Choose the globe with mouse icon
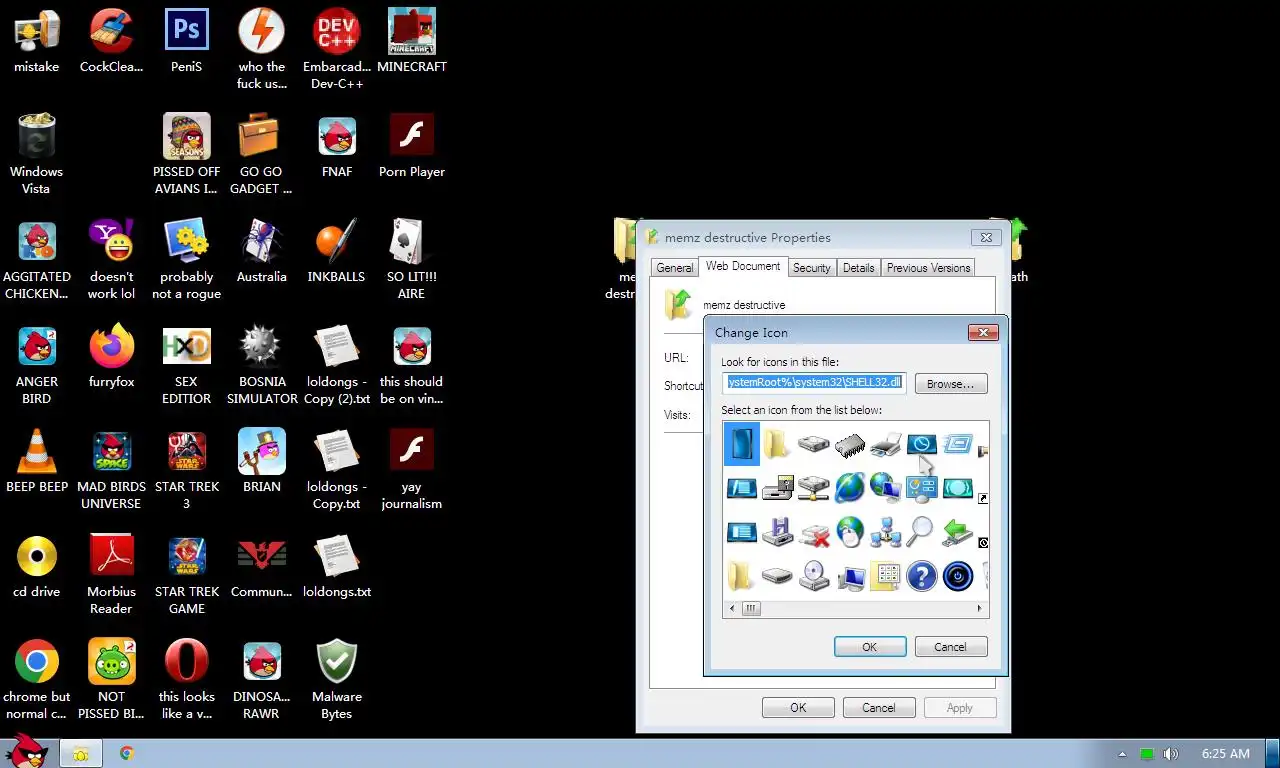 (850, 532)
